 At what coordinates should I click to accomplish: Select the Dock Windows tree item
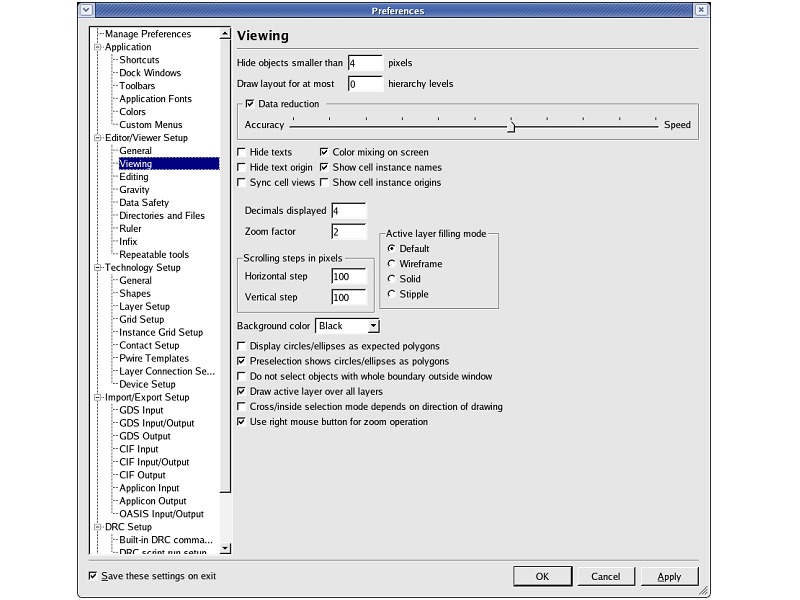[150, 73]
